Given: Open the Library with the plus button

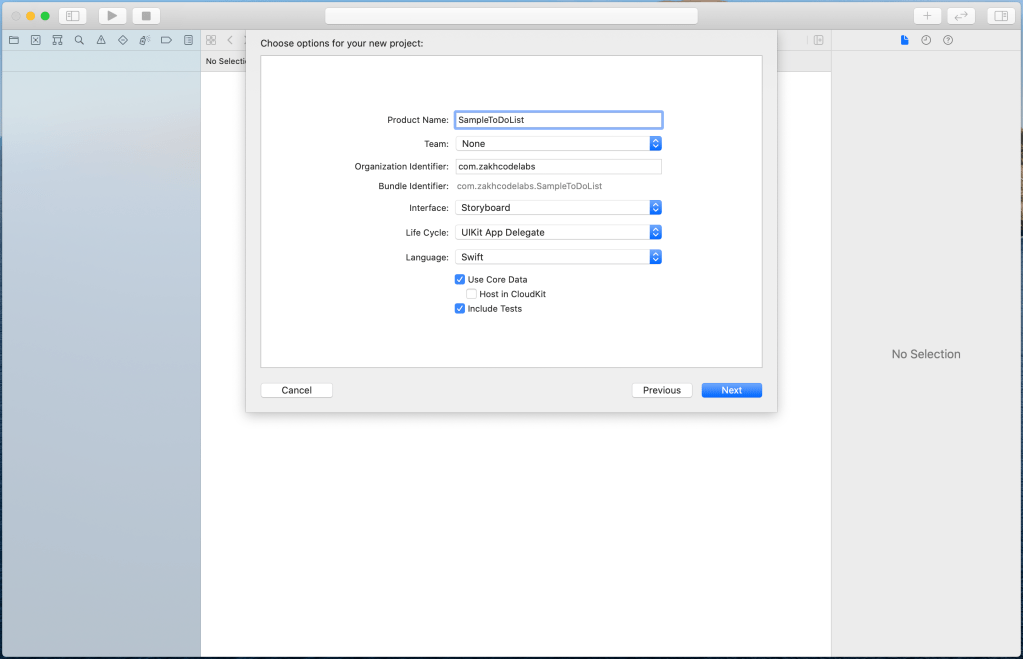Looking at the screenshot, I should coord(927,16).
